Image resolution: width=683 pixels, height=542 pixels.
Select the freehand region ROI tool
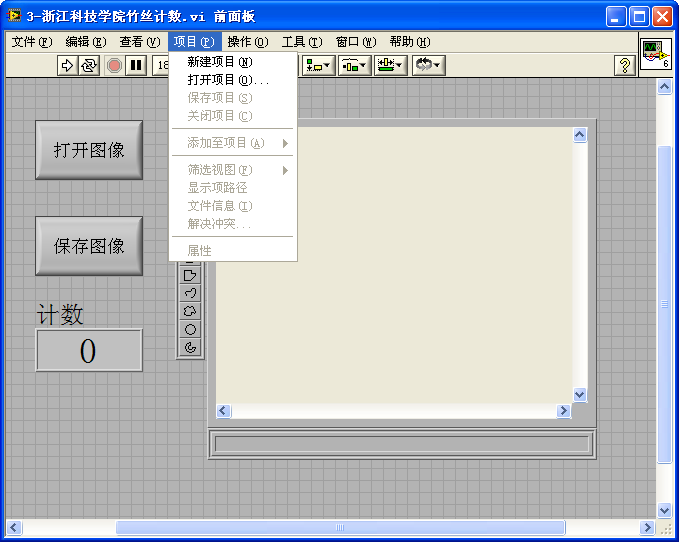pyautogui.click(x=190, y=311)
